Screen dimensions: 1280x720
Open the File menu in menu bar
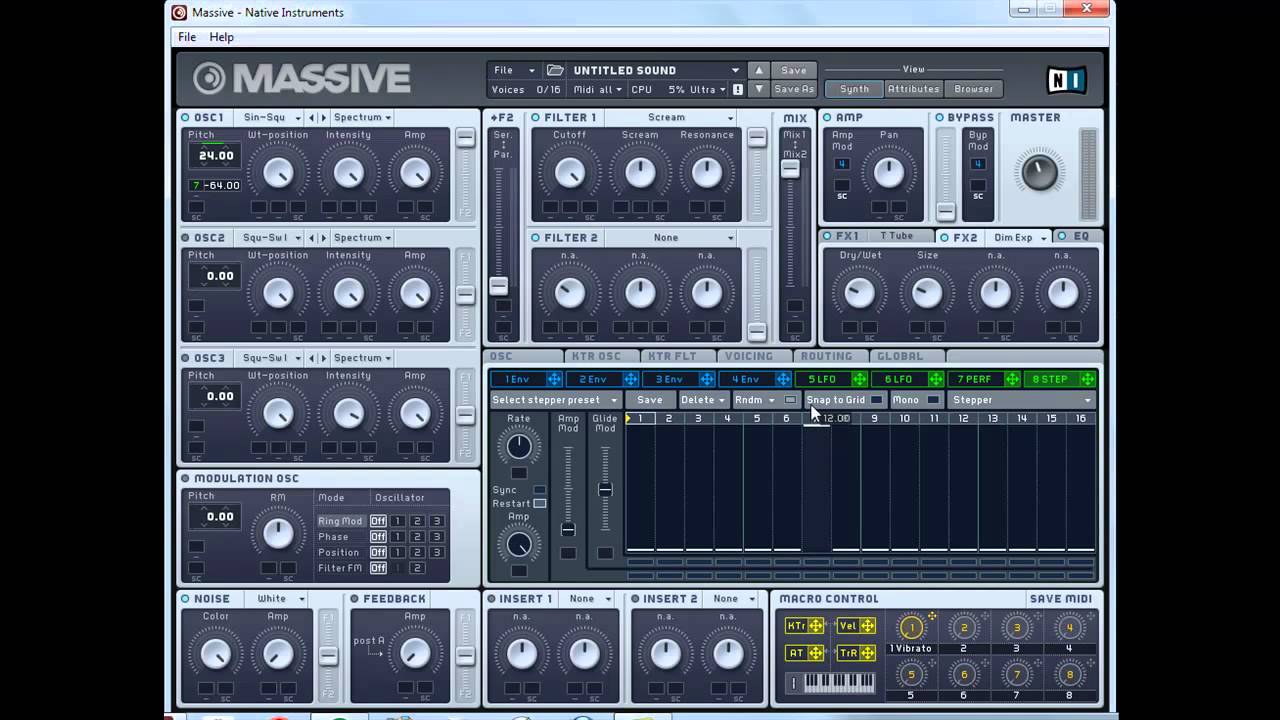[187, 37]
